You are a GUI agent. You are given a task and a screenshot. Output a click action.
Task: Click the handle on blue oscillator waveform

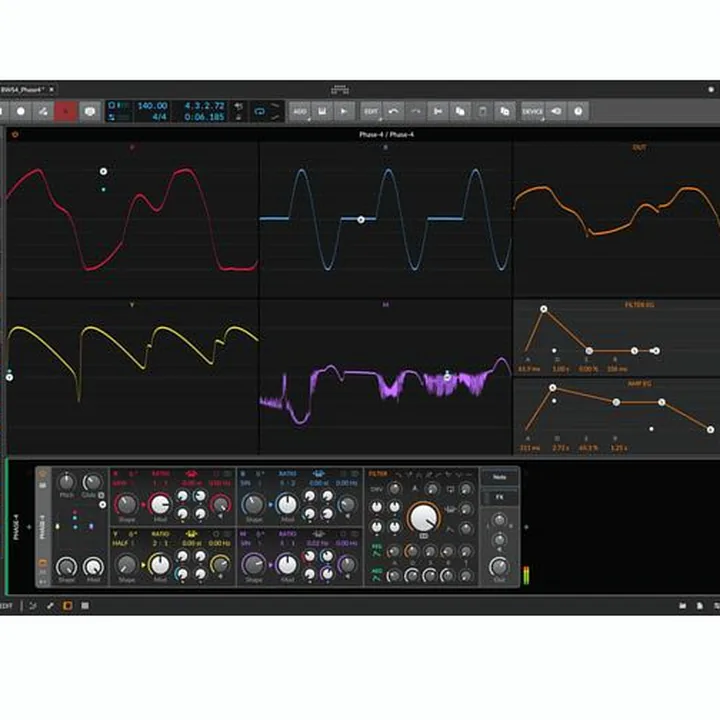point(361,220)
